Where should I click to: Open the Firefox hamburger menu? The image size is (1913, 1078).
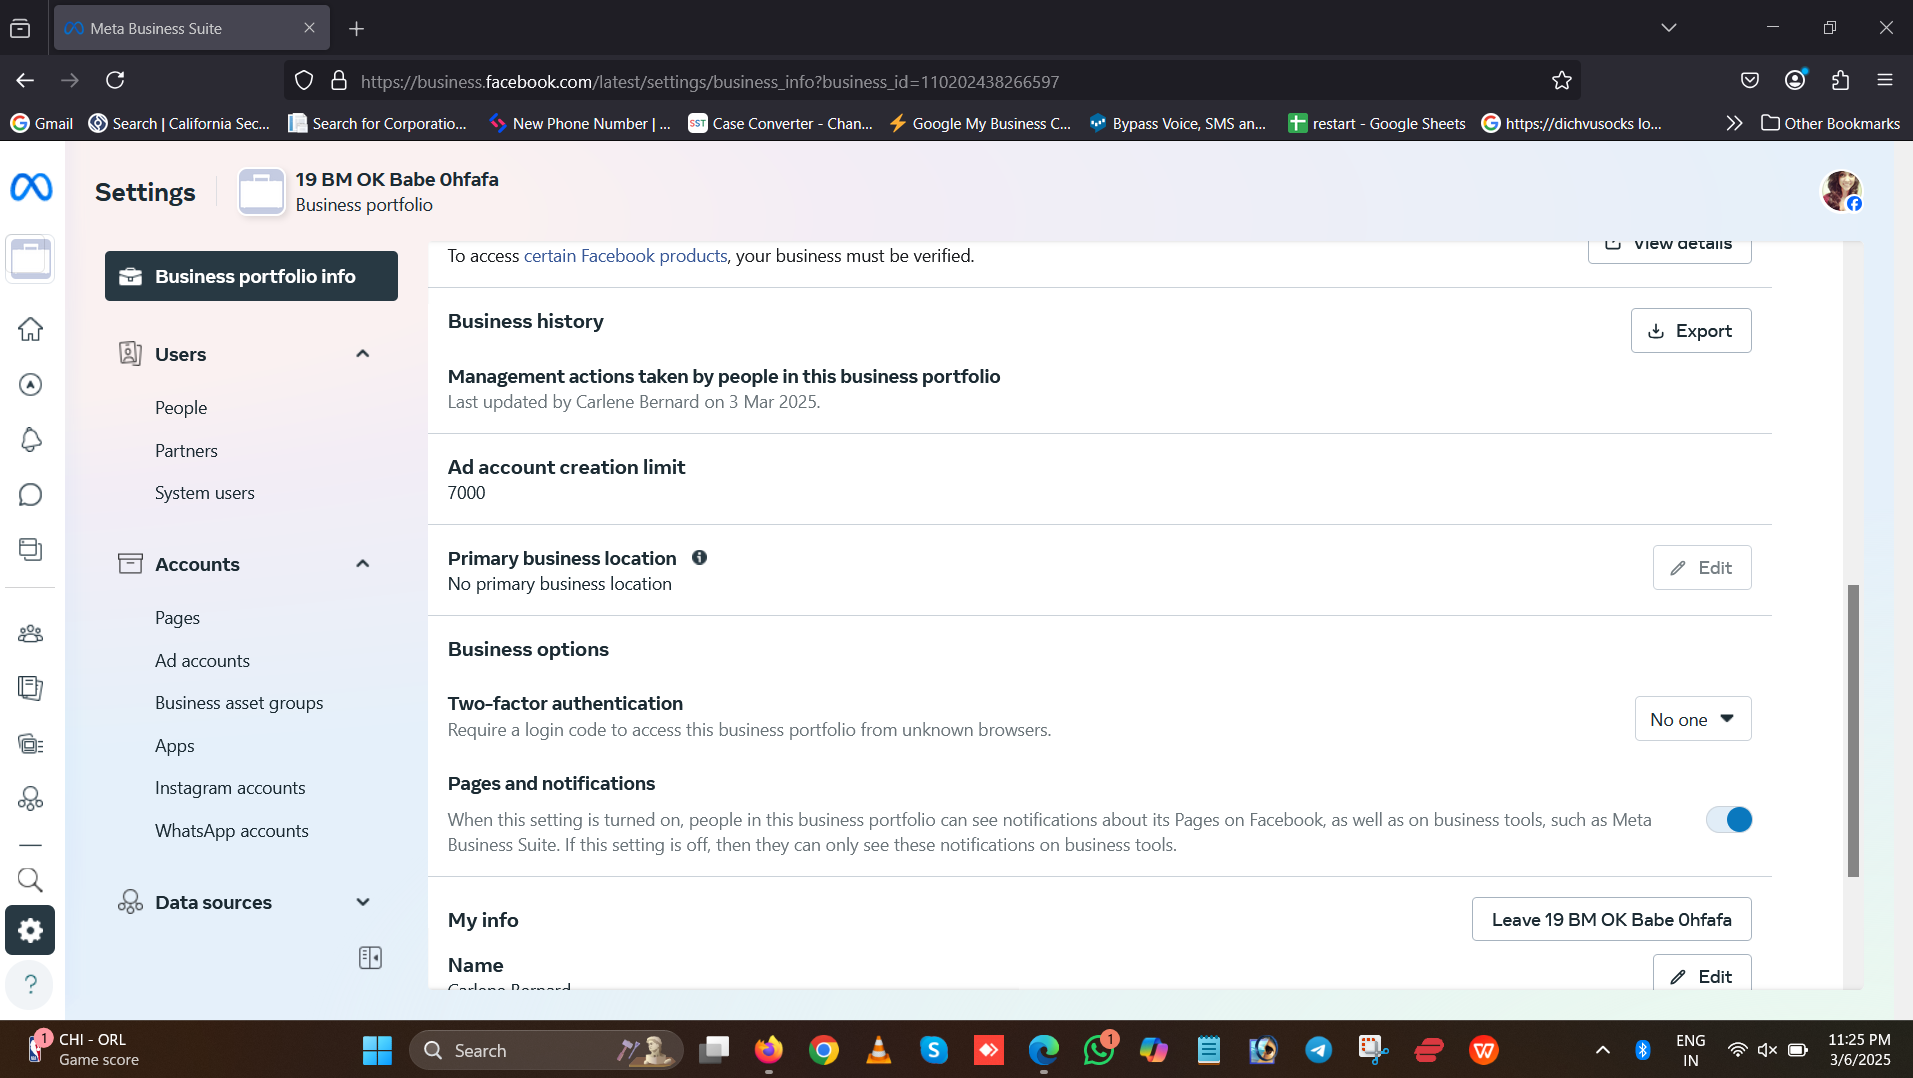(1885, 80)
